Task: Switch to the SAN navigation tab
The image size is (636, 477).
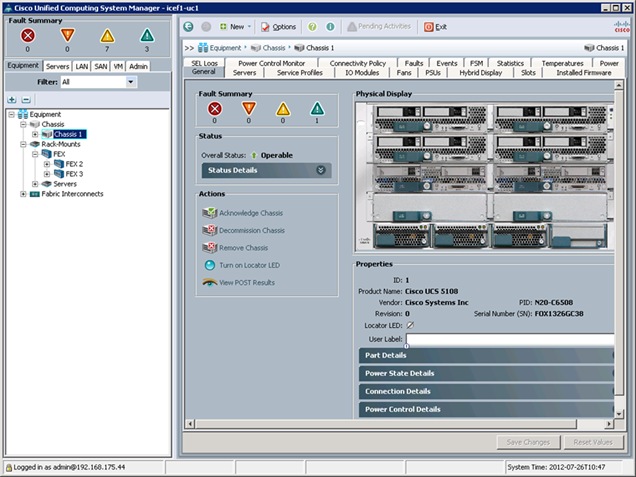Action: (x=101, y=66)
